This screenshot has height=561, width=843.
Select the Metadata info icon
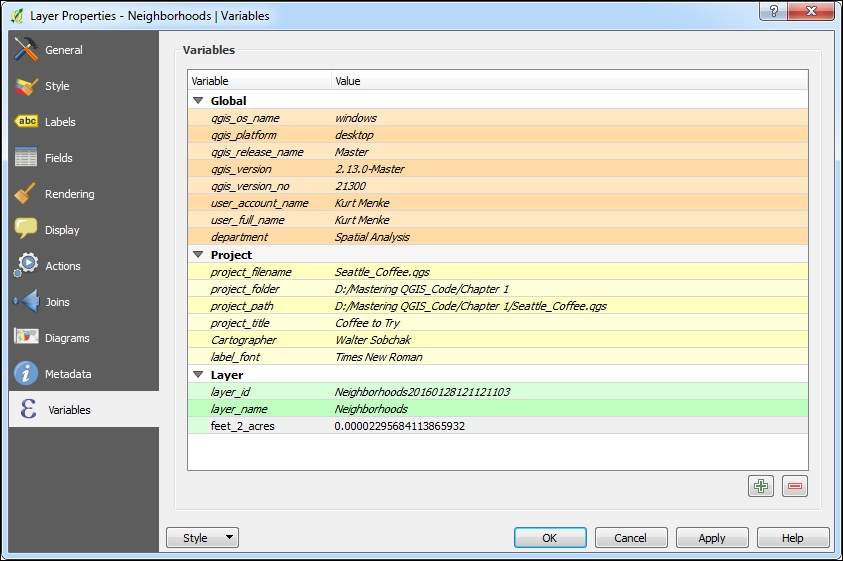(x=27, y=374)
